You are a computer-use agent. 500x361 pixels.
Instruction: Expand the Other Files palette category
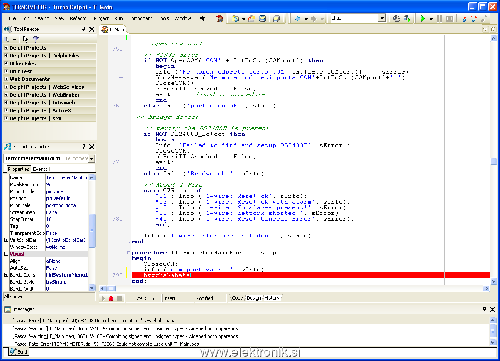(6, 63)
